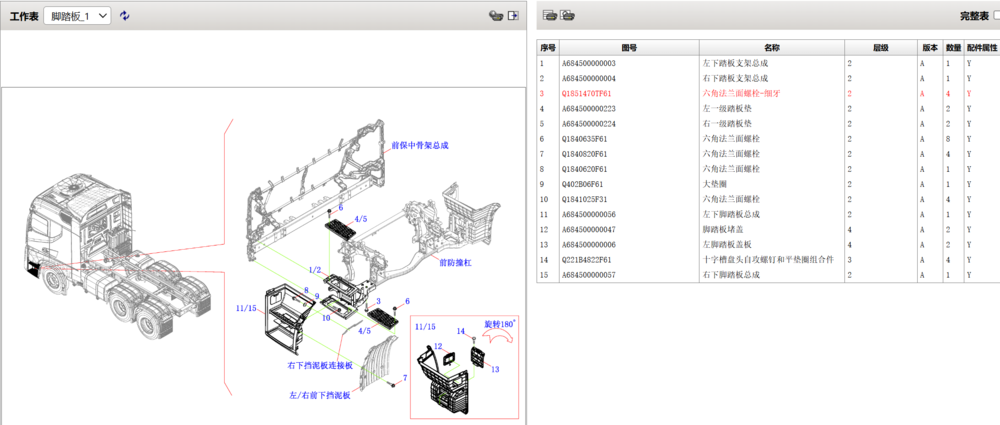Click the 前保中骨架总成 diagram label
Image resolution: width=1000 pixels, height=425 pixels.
pos(420,146)
